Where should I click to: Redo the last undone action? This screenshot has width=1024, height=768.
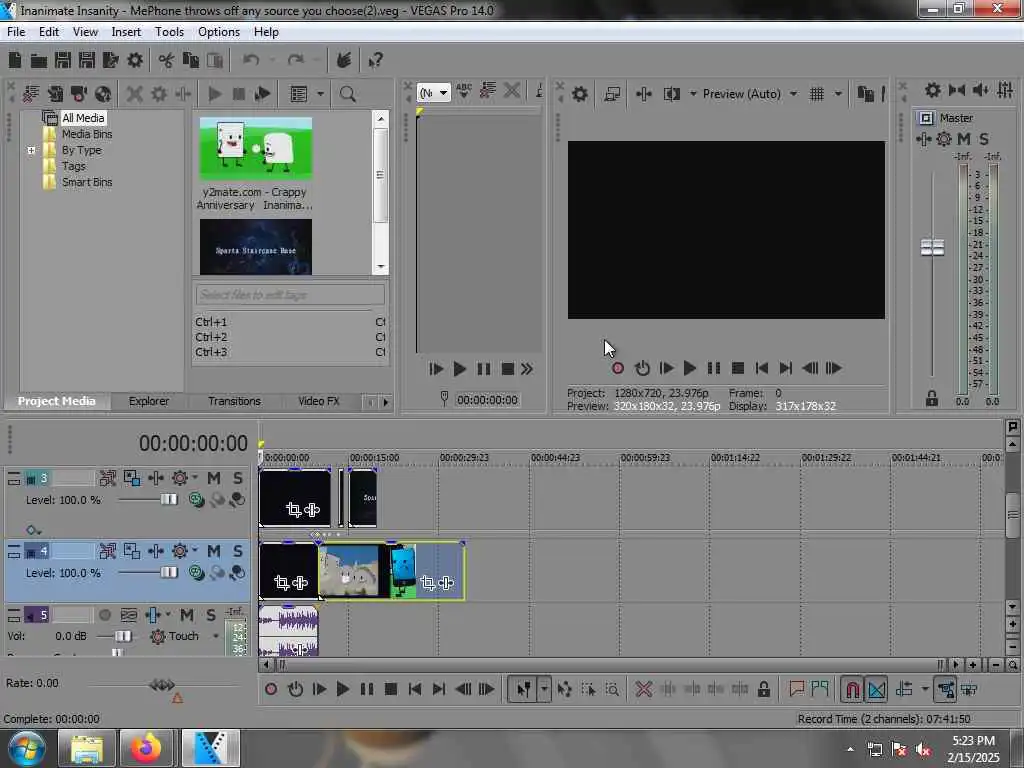(x=296, y=61)
